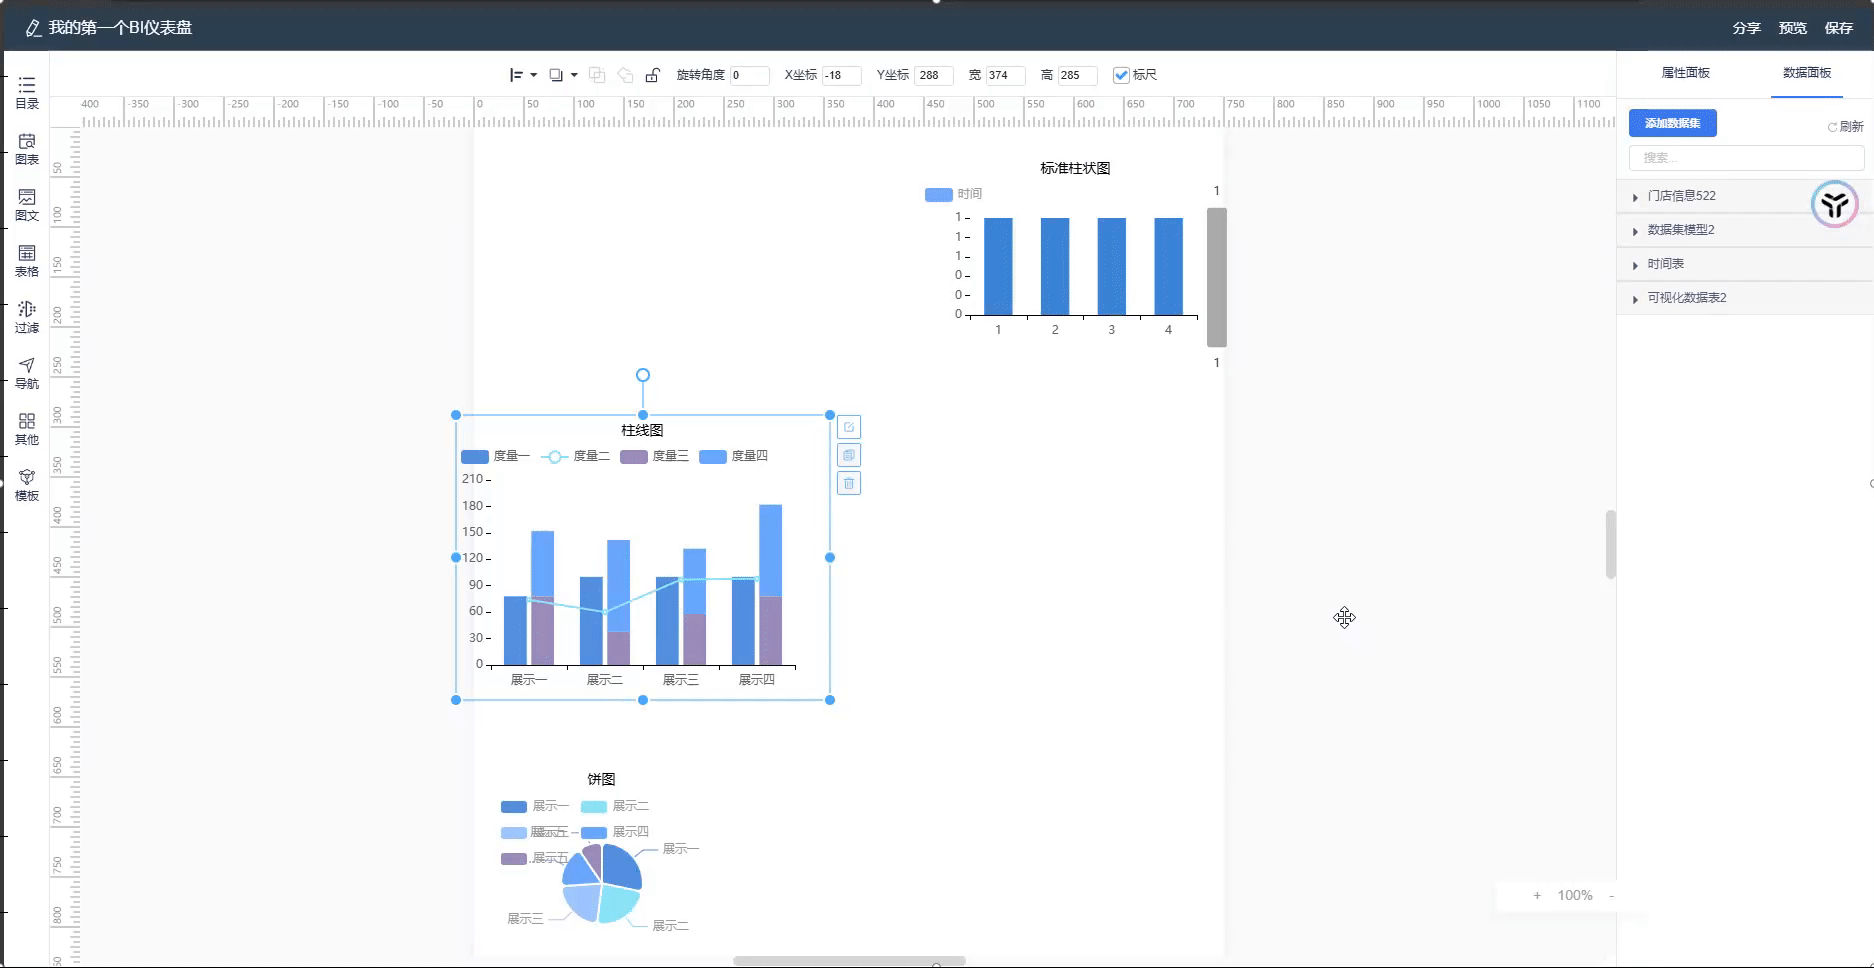
Task: Click 保存 to save dashboard
Action: click(1839, 28)
